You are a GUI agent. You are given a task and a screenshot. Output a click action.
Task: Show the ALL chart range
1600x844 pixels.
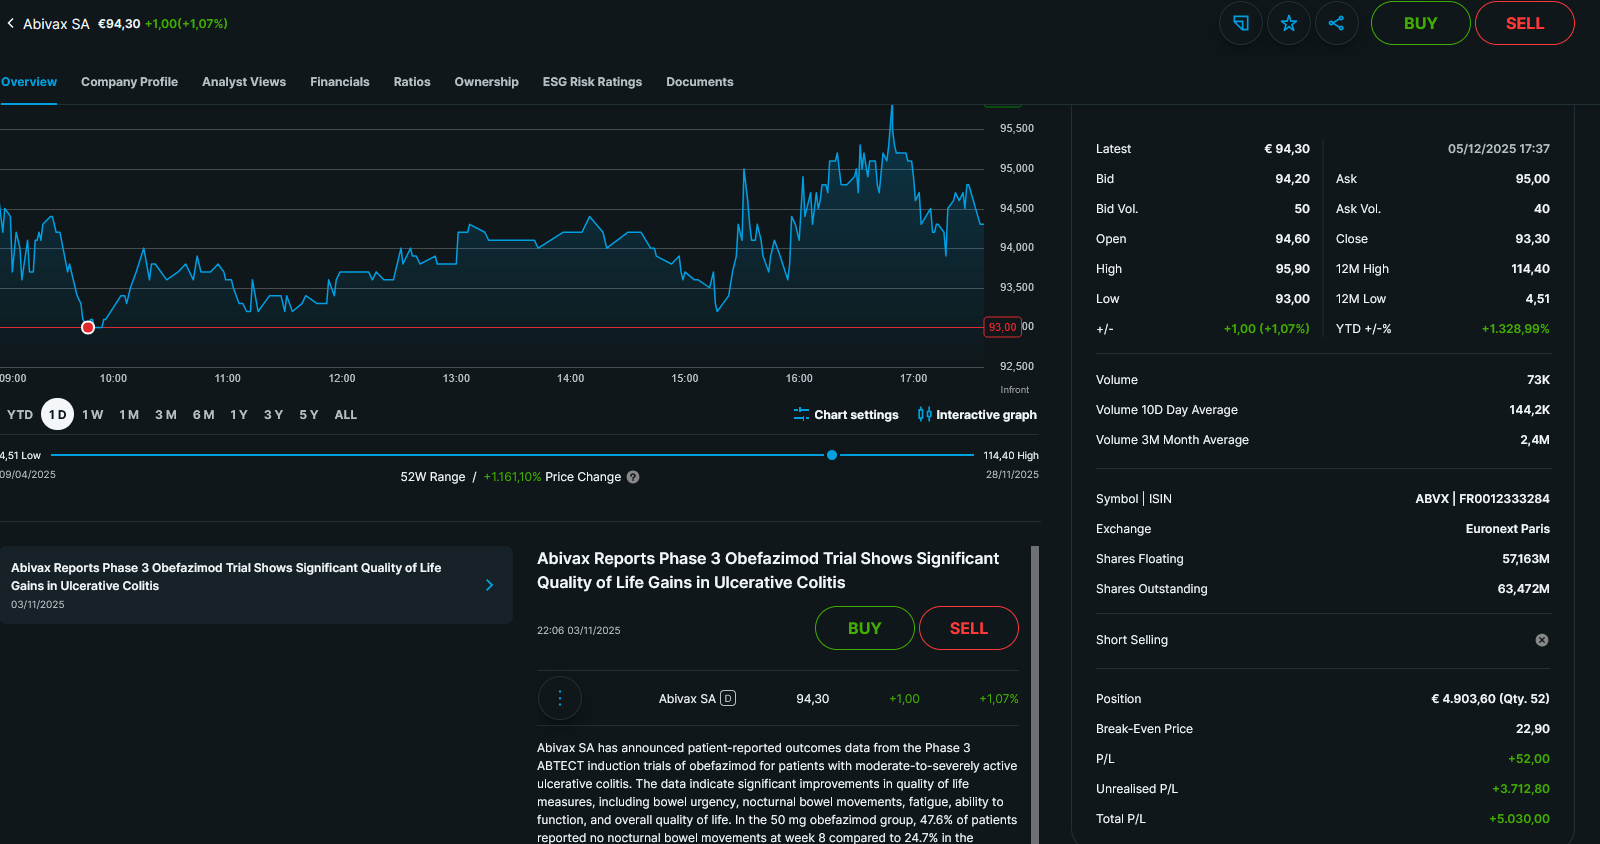346,414
